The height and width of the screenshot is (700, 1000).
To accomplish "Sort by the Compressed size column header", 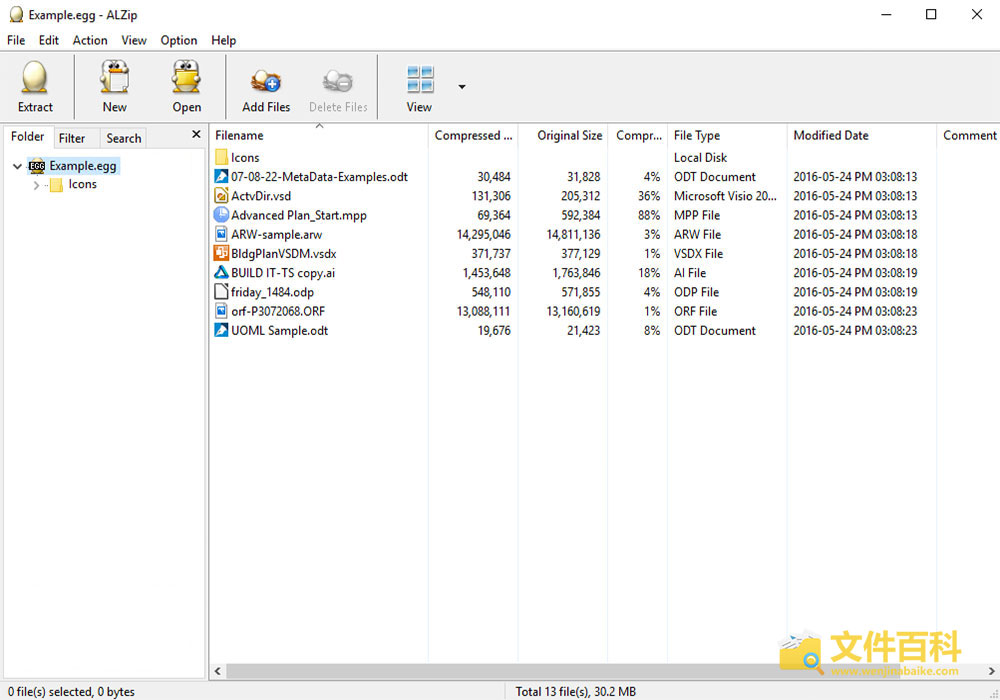I will 473,135.
